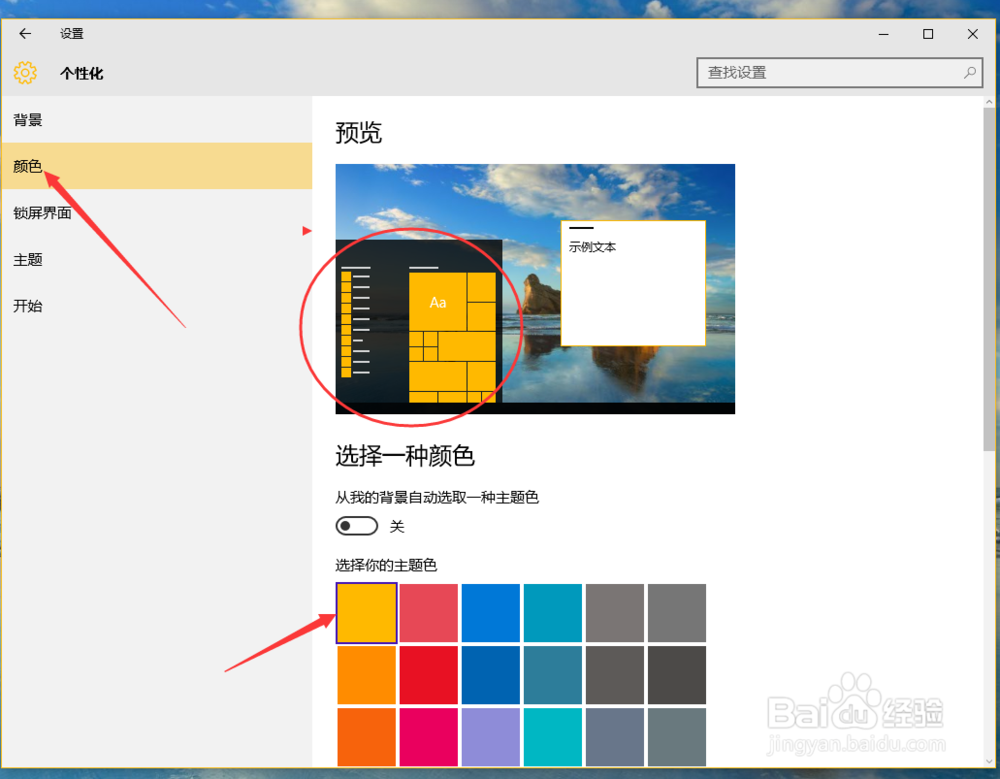This screenshot has width=1000, height=779.
Task: Select the light purple accent color
Action: coord(490,736)
